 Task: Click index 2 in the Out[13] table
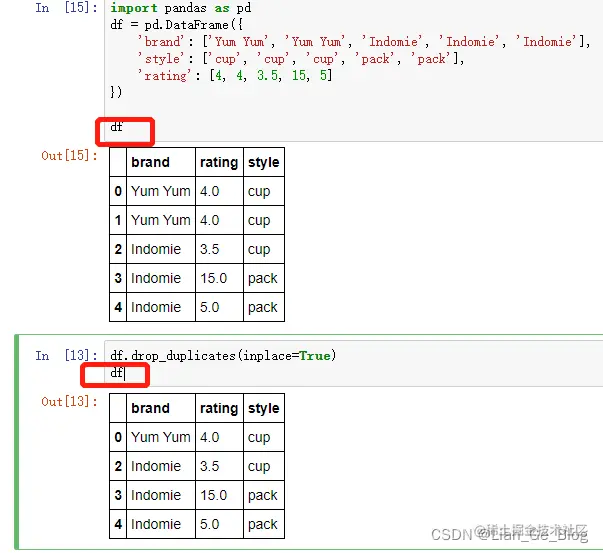tap(118, 466)
